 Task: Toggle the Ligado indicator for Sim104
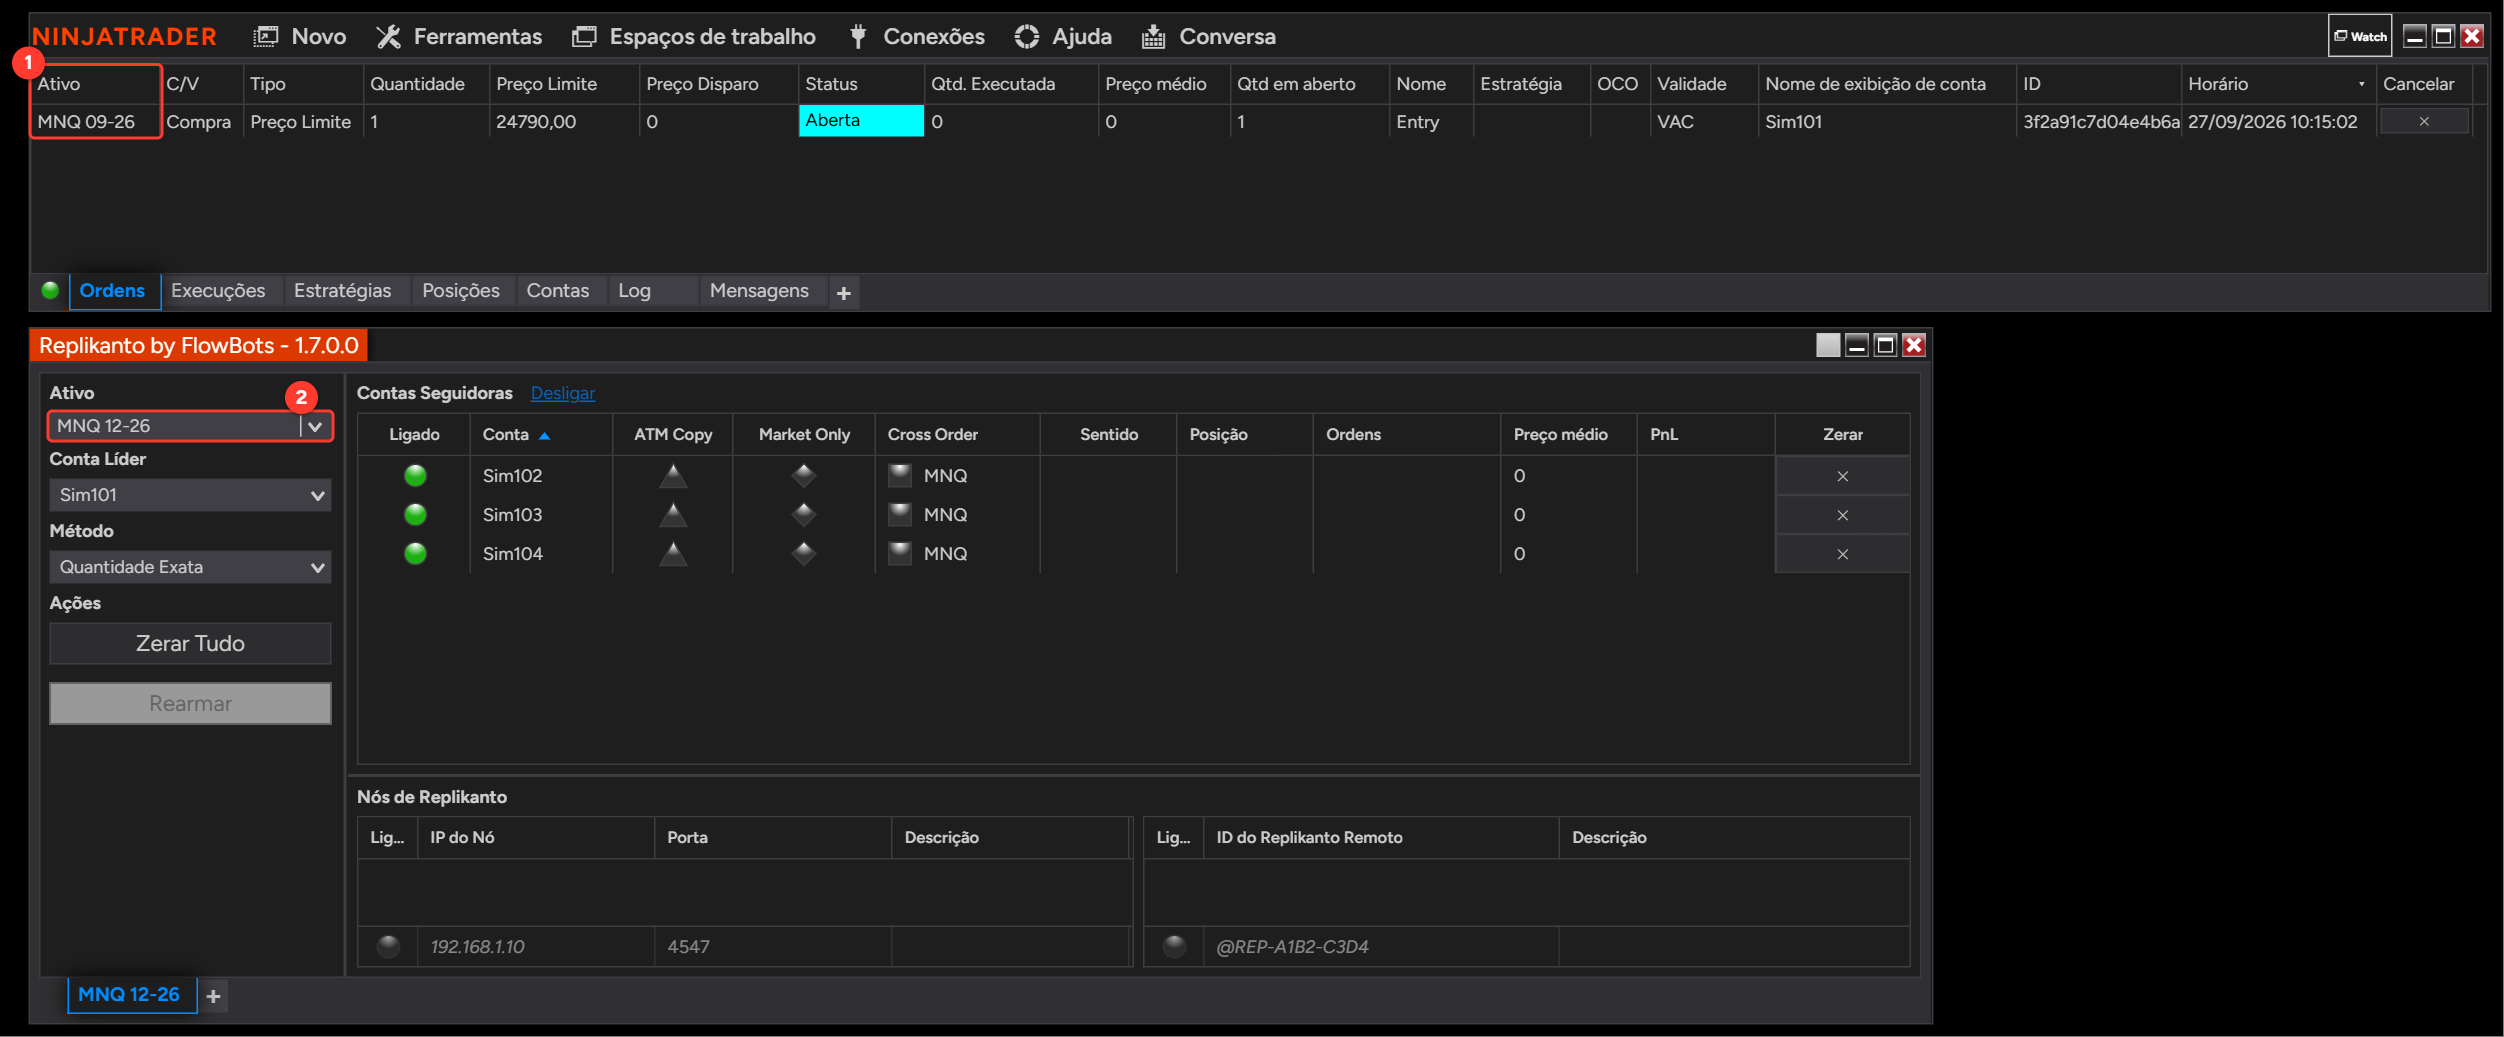(415, 554)
